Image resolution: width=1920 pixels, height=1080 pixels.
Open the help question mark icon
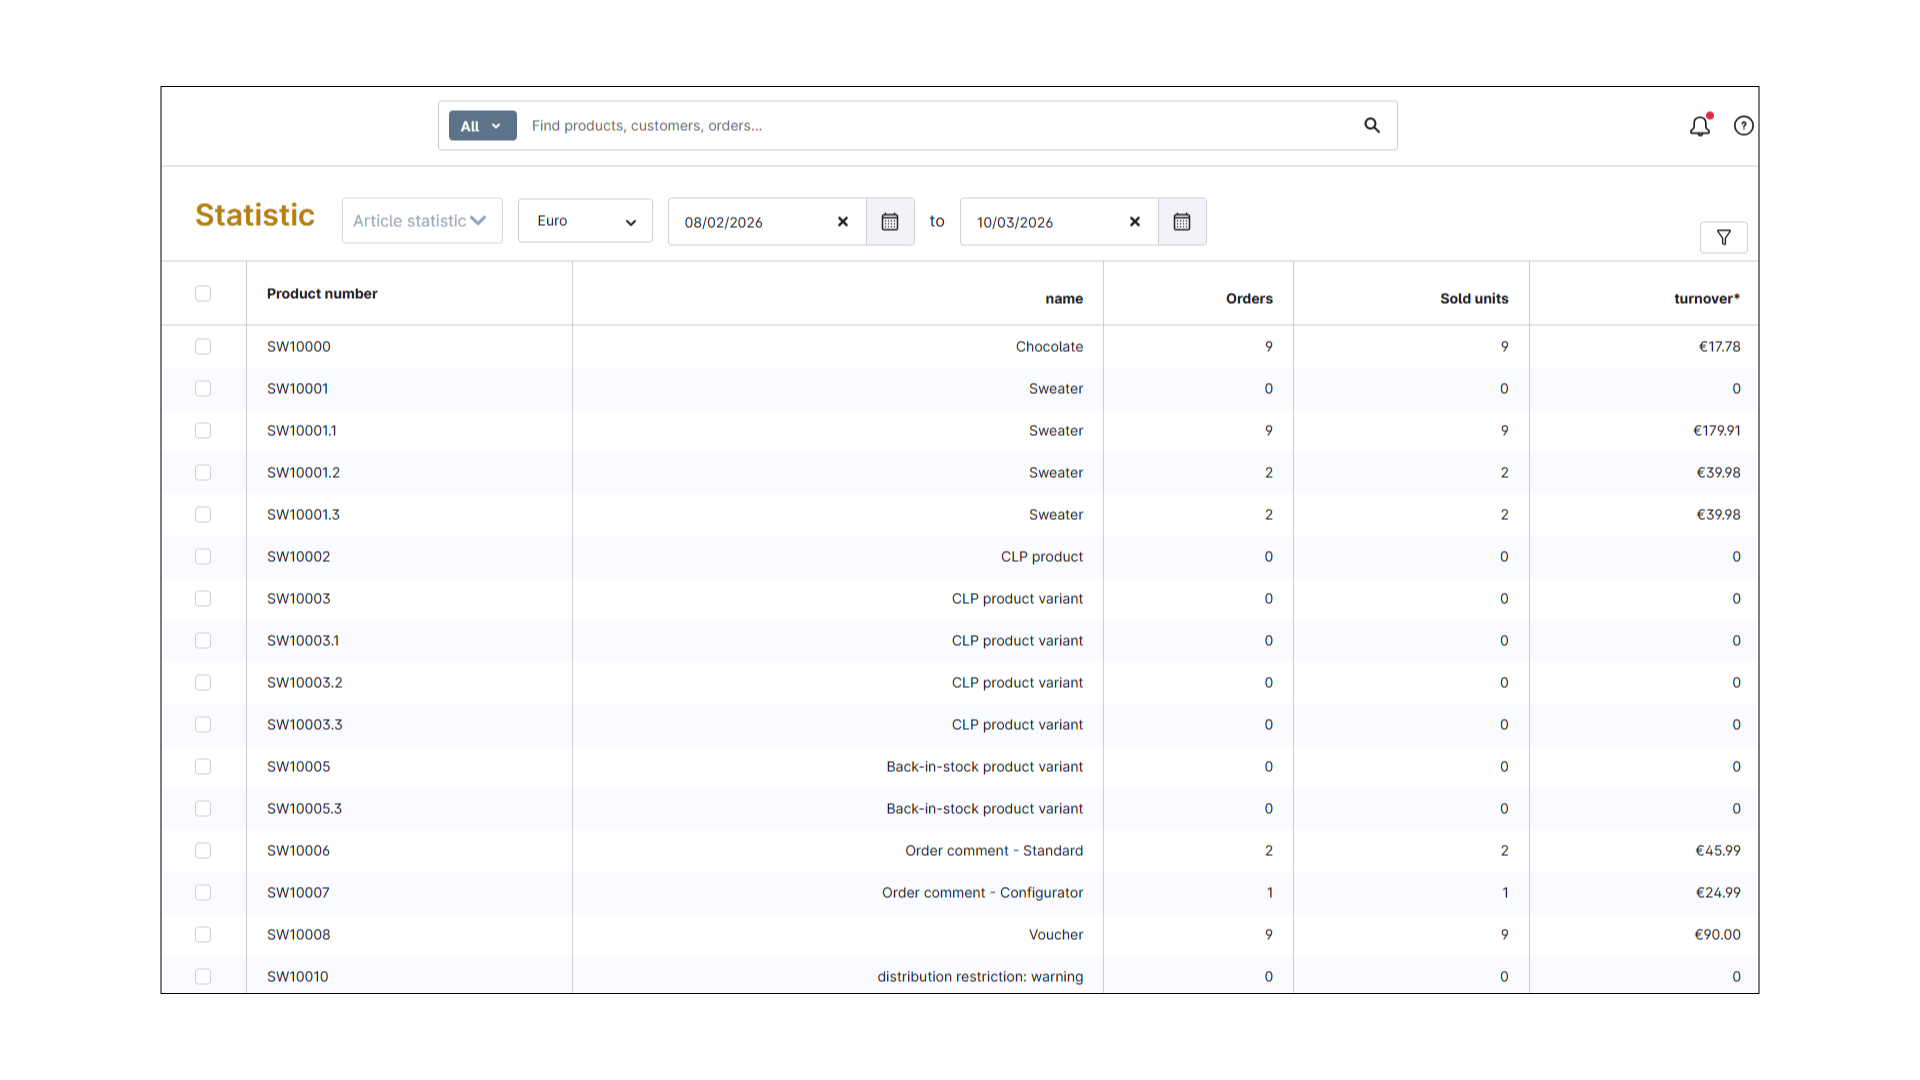[1743, 126]
